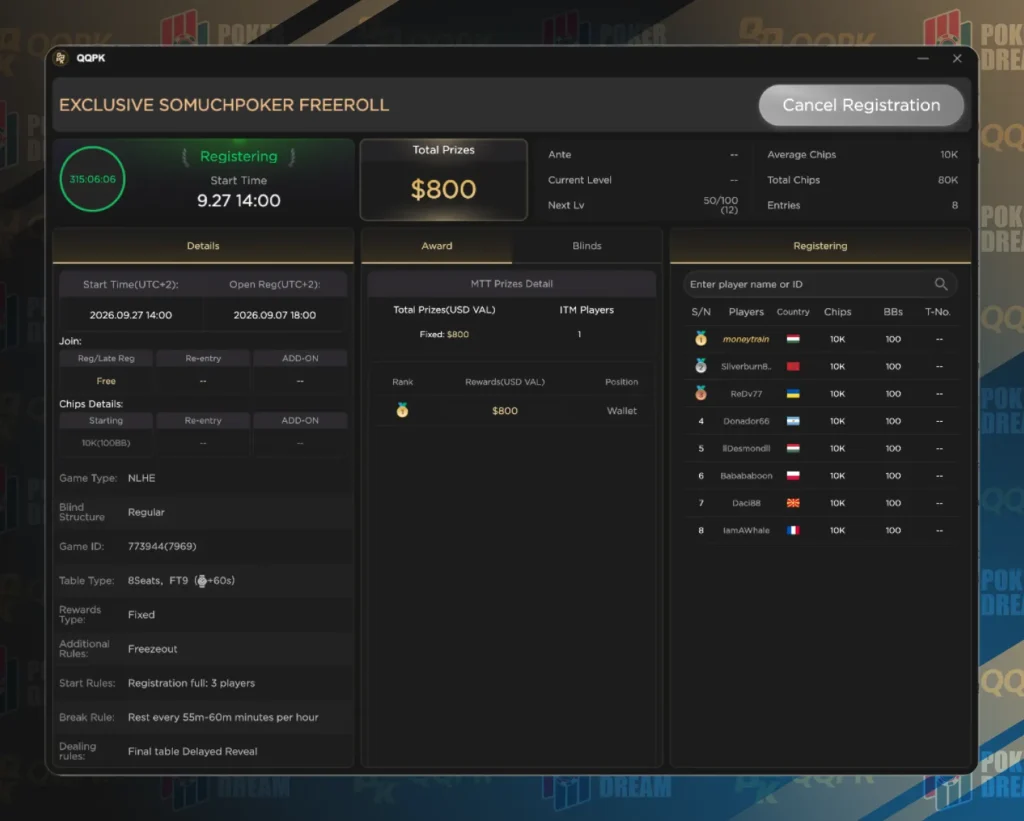Screen dimensions: 1024x821
Task: Click the Players column header
Action: [x=746, y=312]
